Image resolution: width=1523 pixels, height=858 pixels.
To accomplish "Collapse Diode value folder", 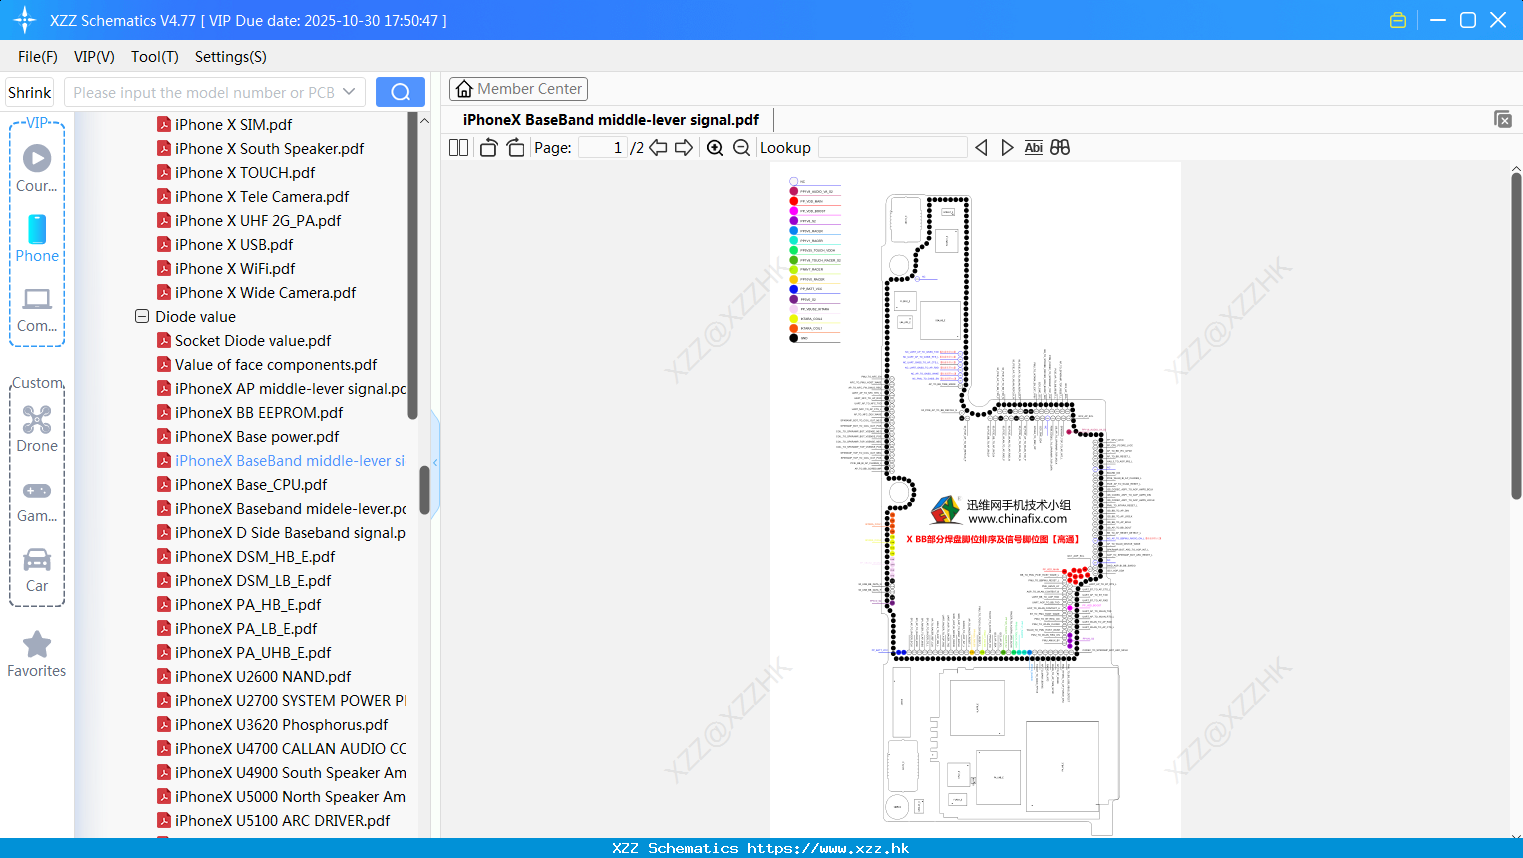I will pyautogui.click(x=142, y=316).
